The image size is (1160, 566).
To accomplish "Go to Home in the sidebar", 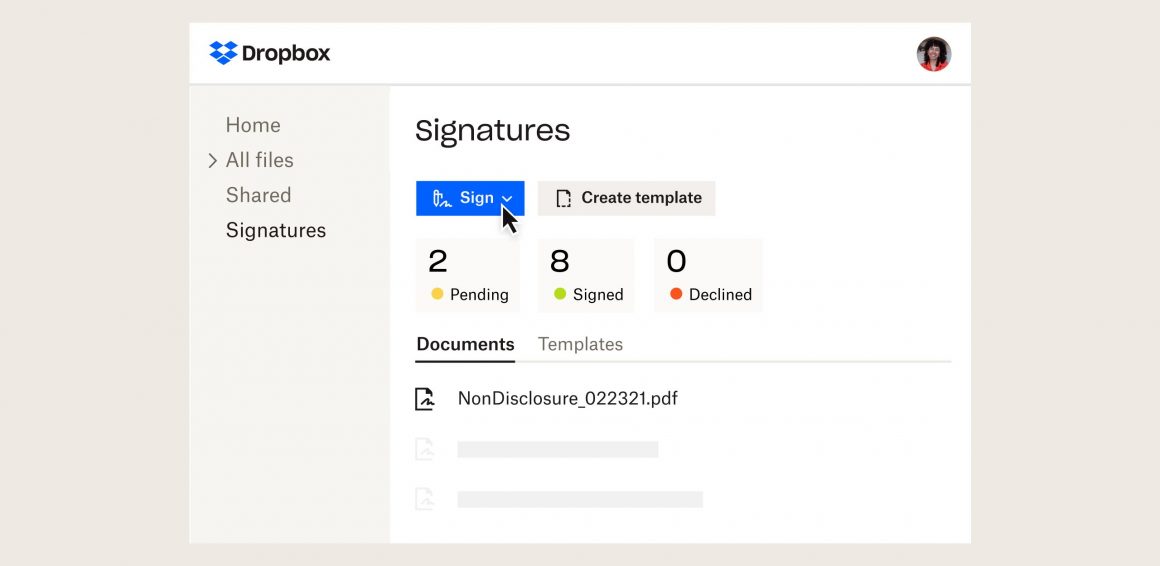I will [x=253, y=125].
